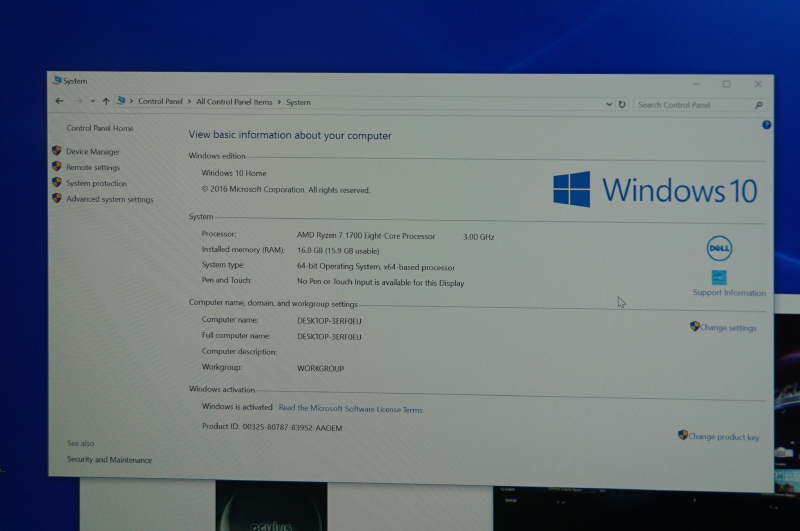Click '16.0 GB (15.9 GB usable)' value
The width and height of the screenshot is (800, 531).
pyautogui.click(x=338, y=251)
